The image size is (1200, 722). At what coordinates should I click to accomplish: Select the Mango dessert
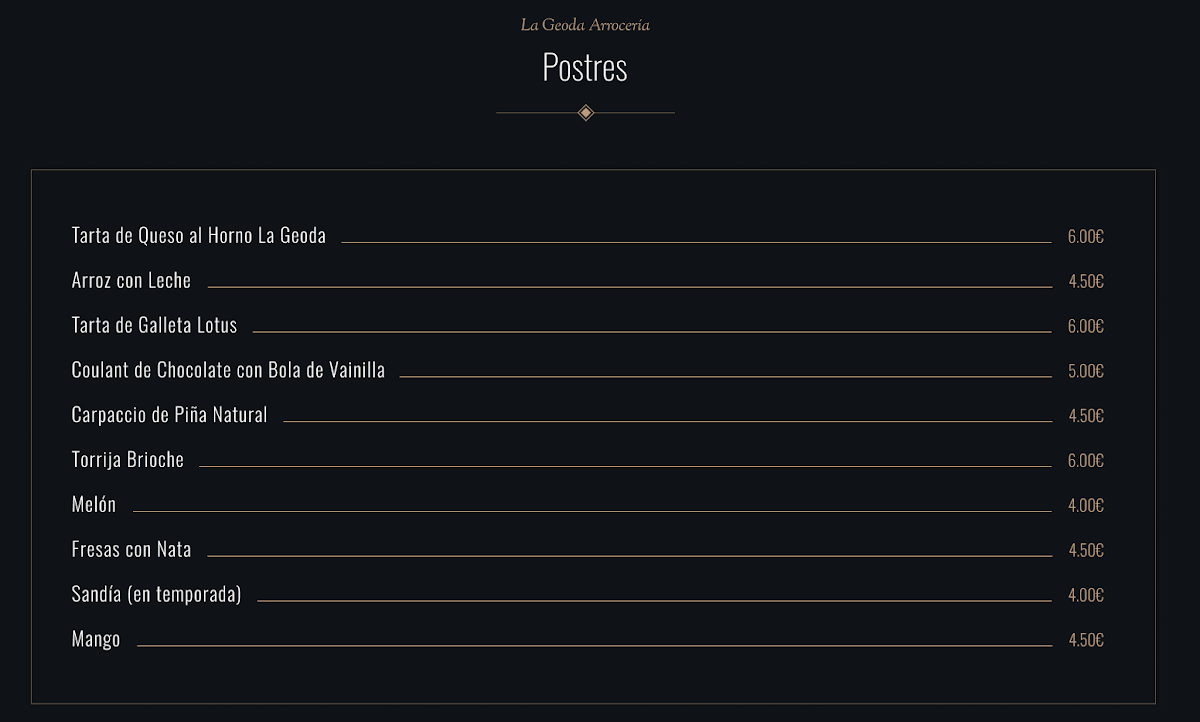tap(96, 639)
